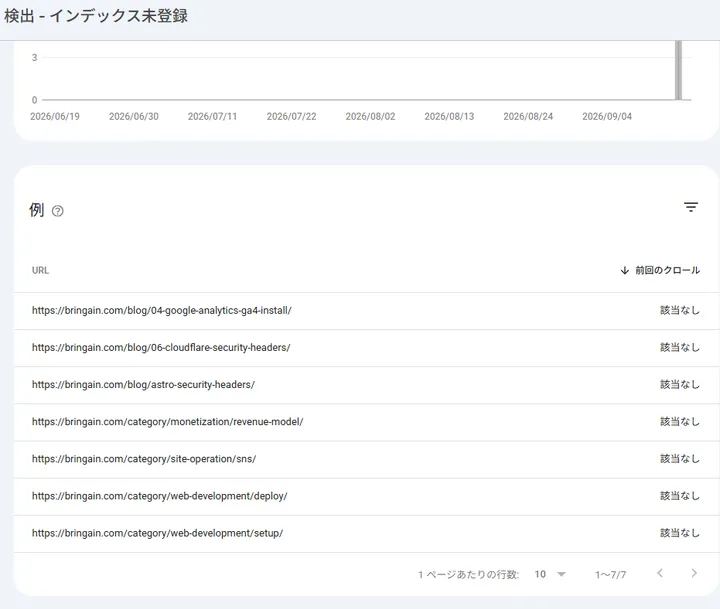Click the gray bar at chart's right end

point(678,70)
